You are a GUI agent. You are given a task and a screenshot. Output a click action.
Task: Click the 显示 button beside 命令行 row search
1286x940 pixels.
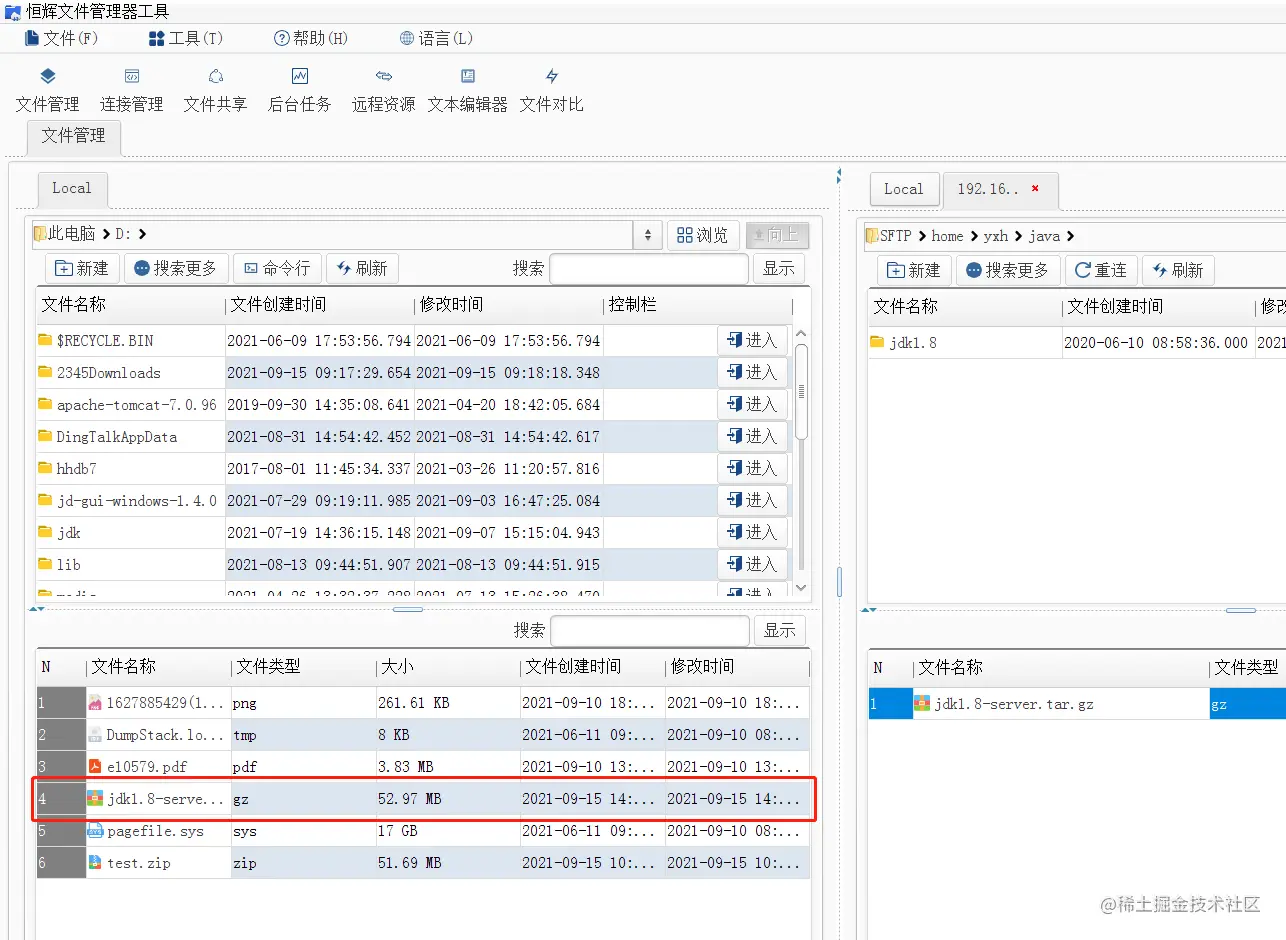[778, 268]
